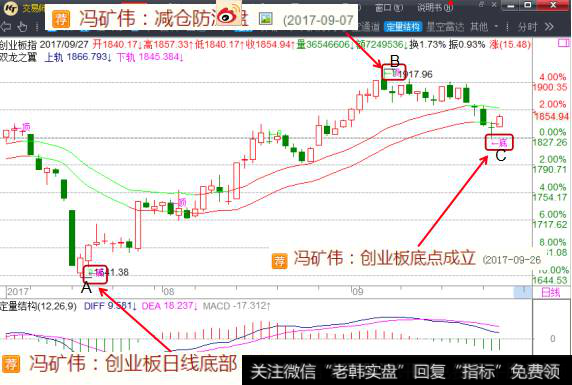Click the 双龙之翼 indicator label
This screenshot has width=572, height=385.
(18, 57)
